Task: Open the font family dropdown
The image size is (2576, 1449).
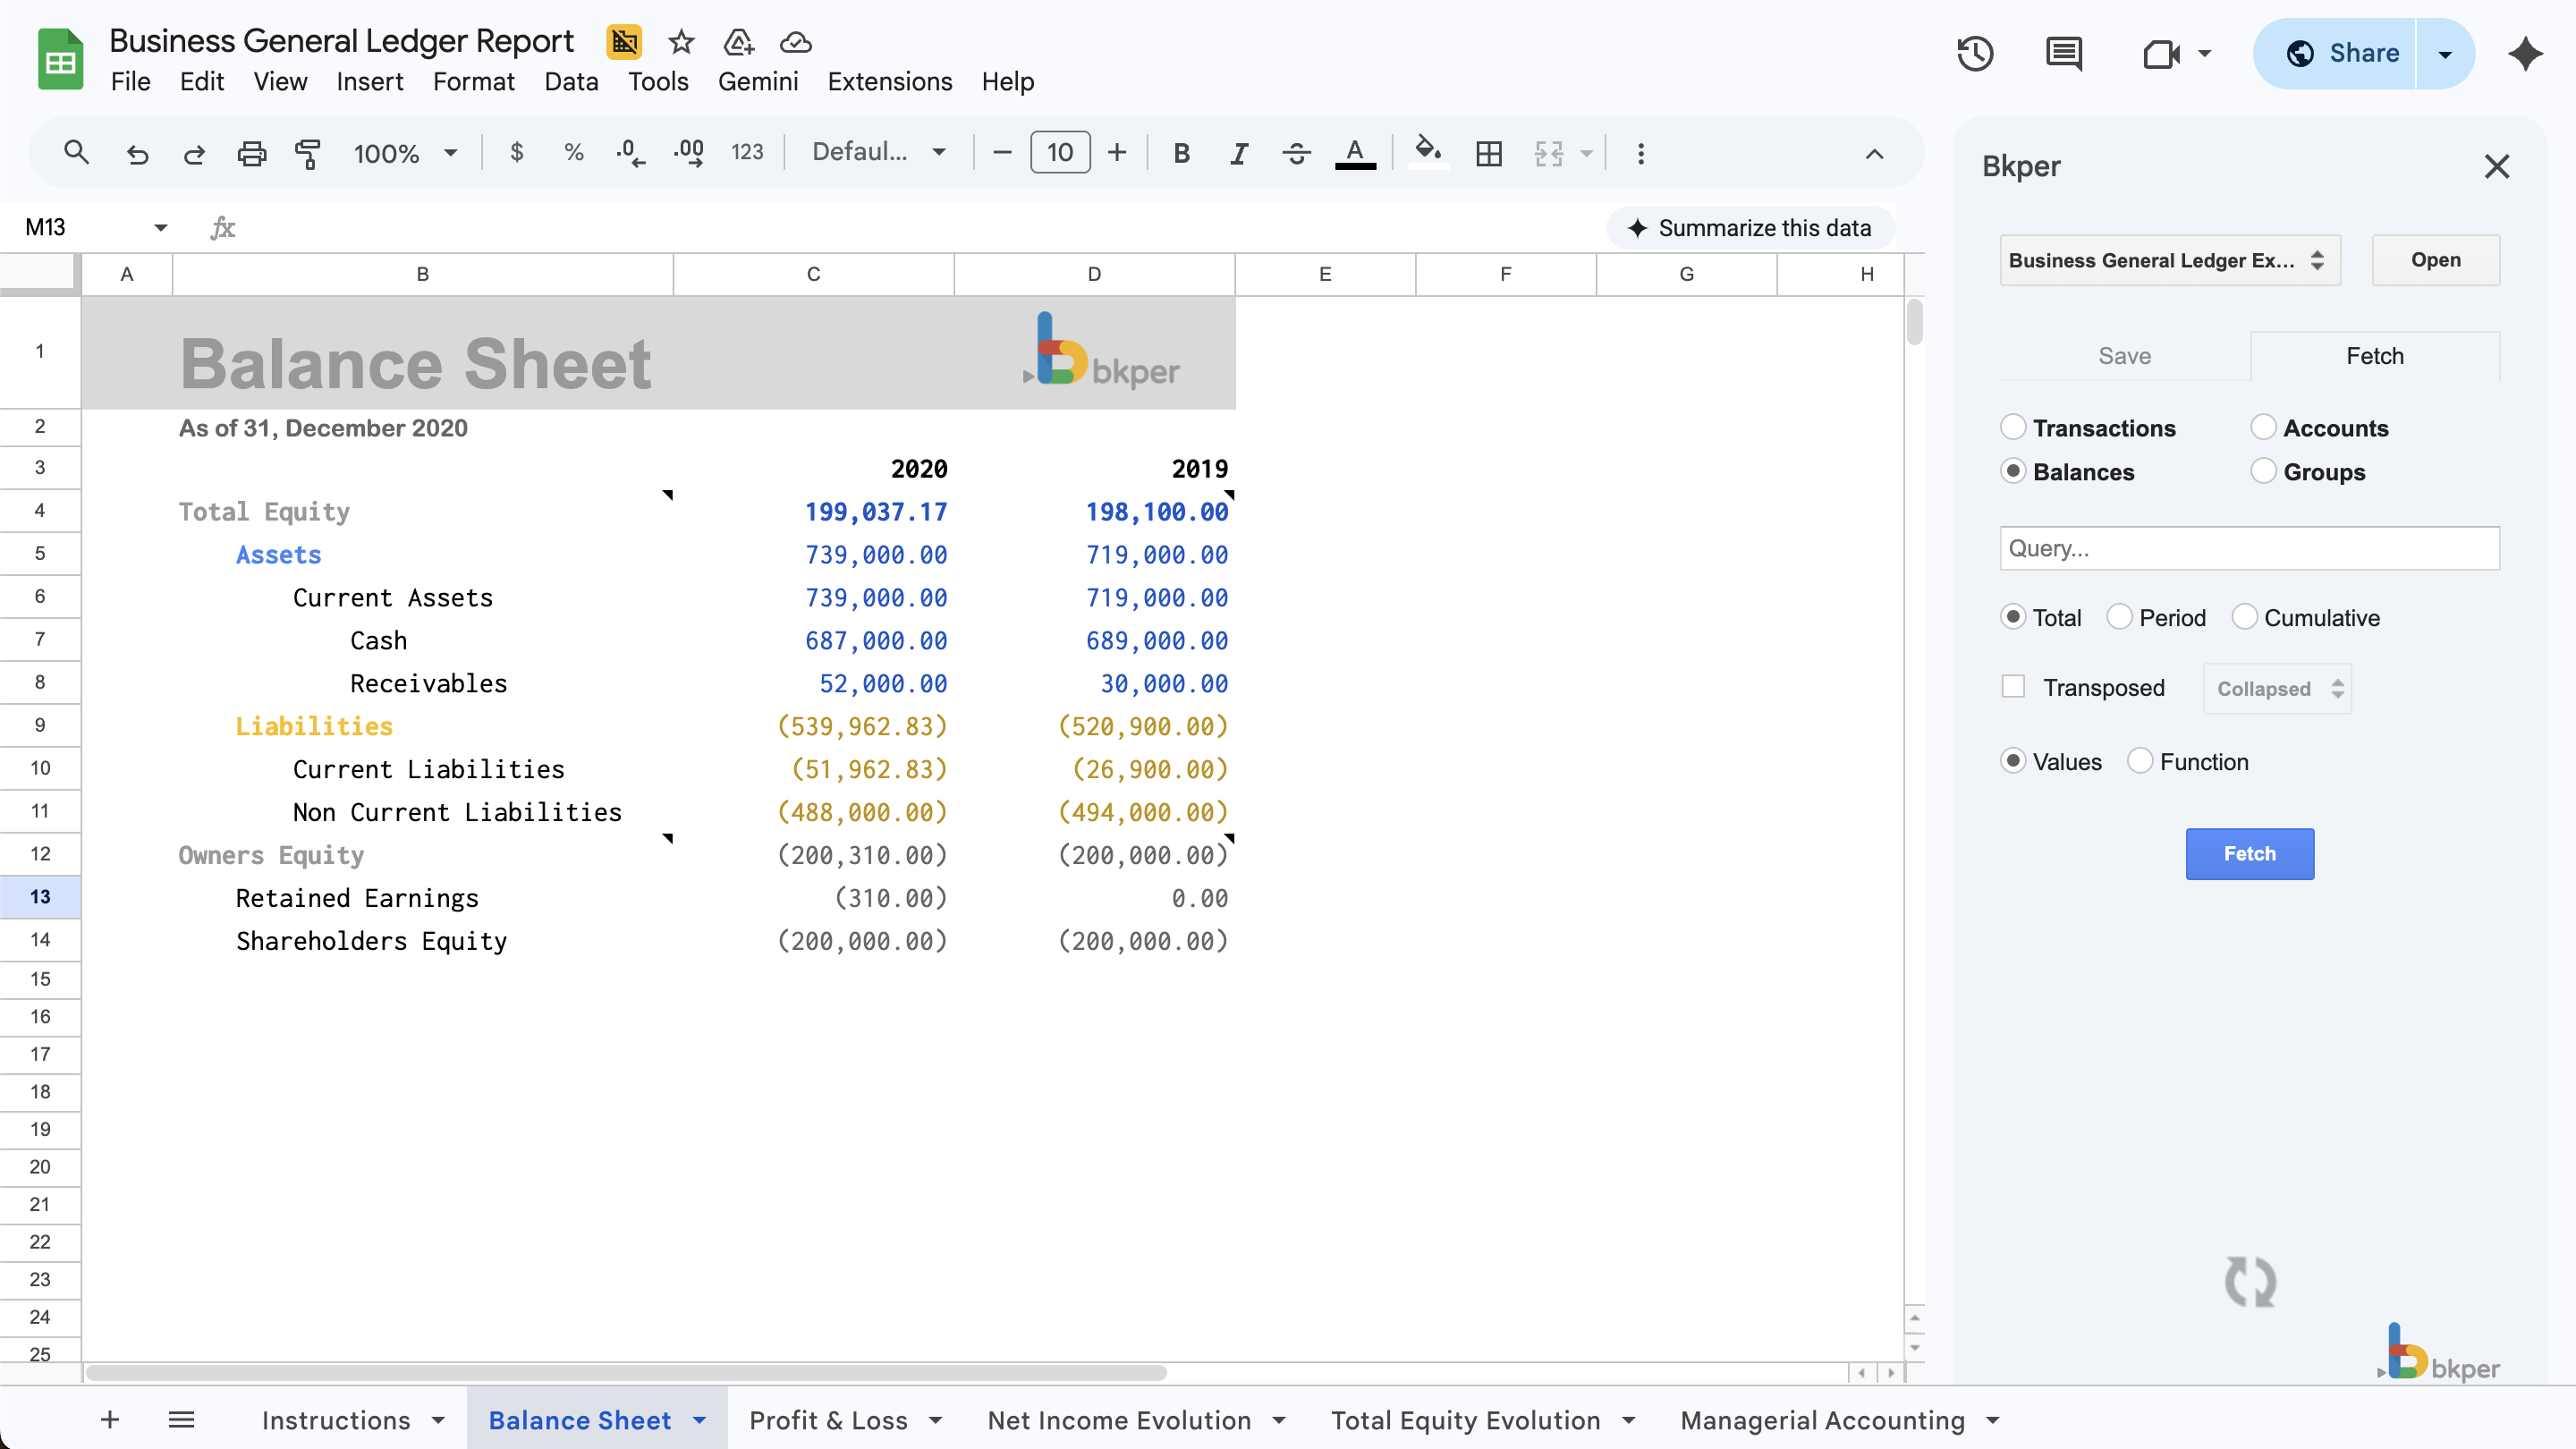Action: coord(878,152)
